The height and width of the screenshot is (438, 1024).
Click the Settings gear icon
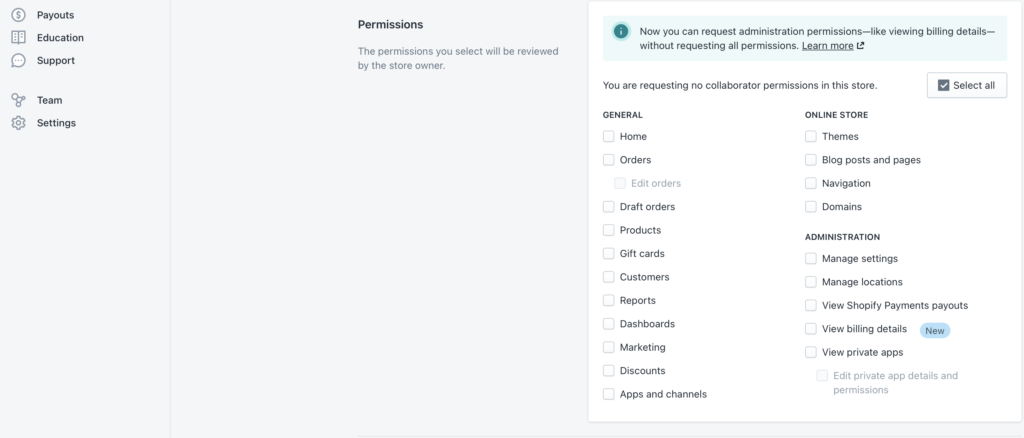tap(18, 123)
